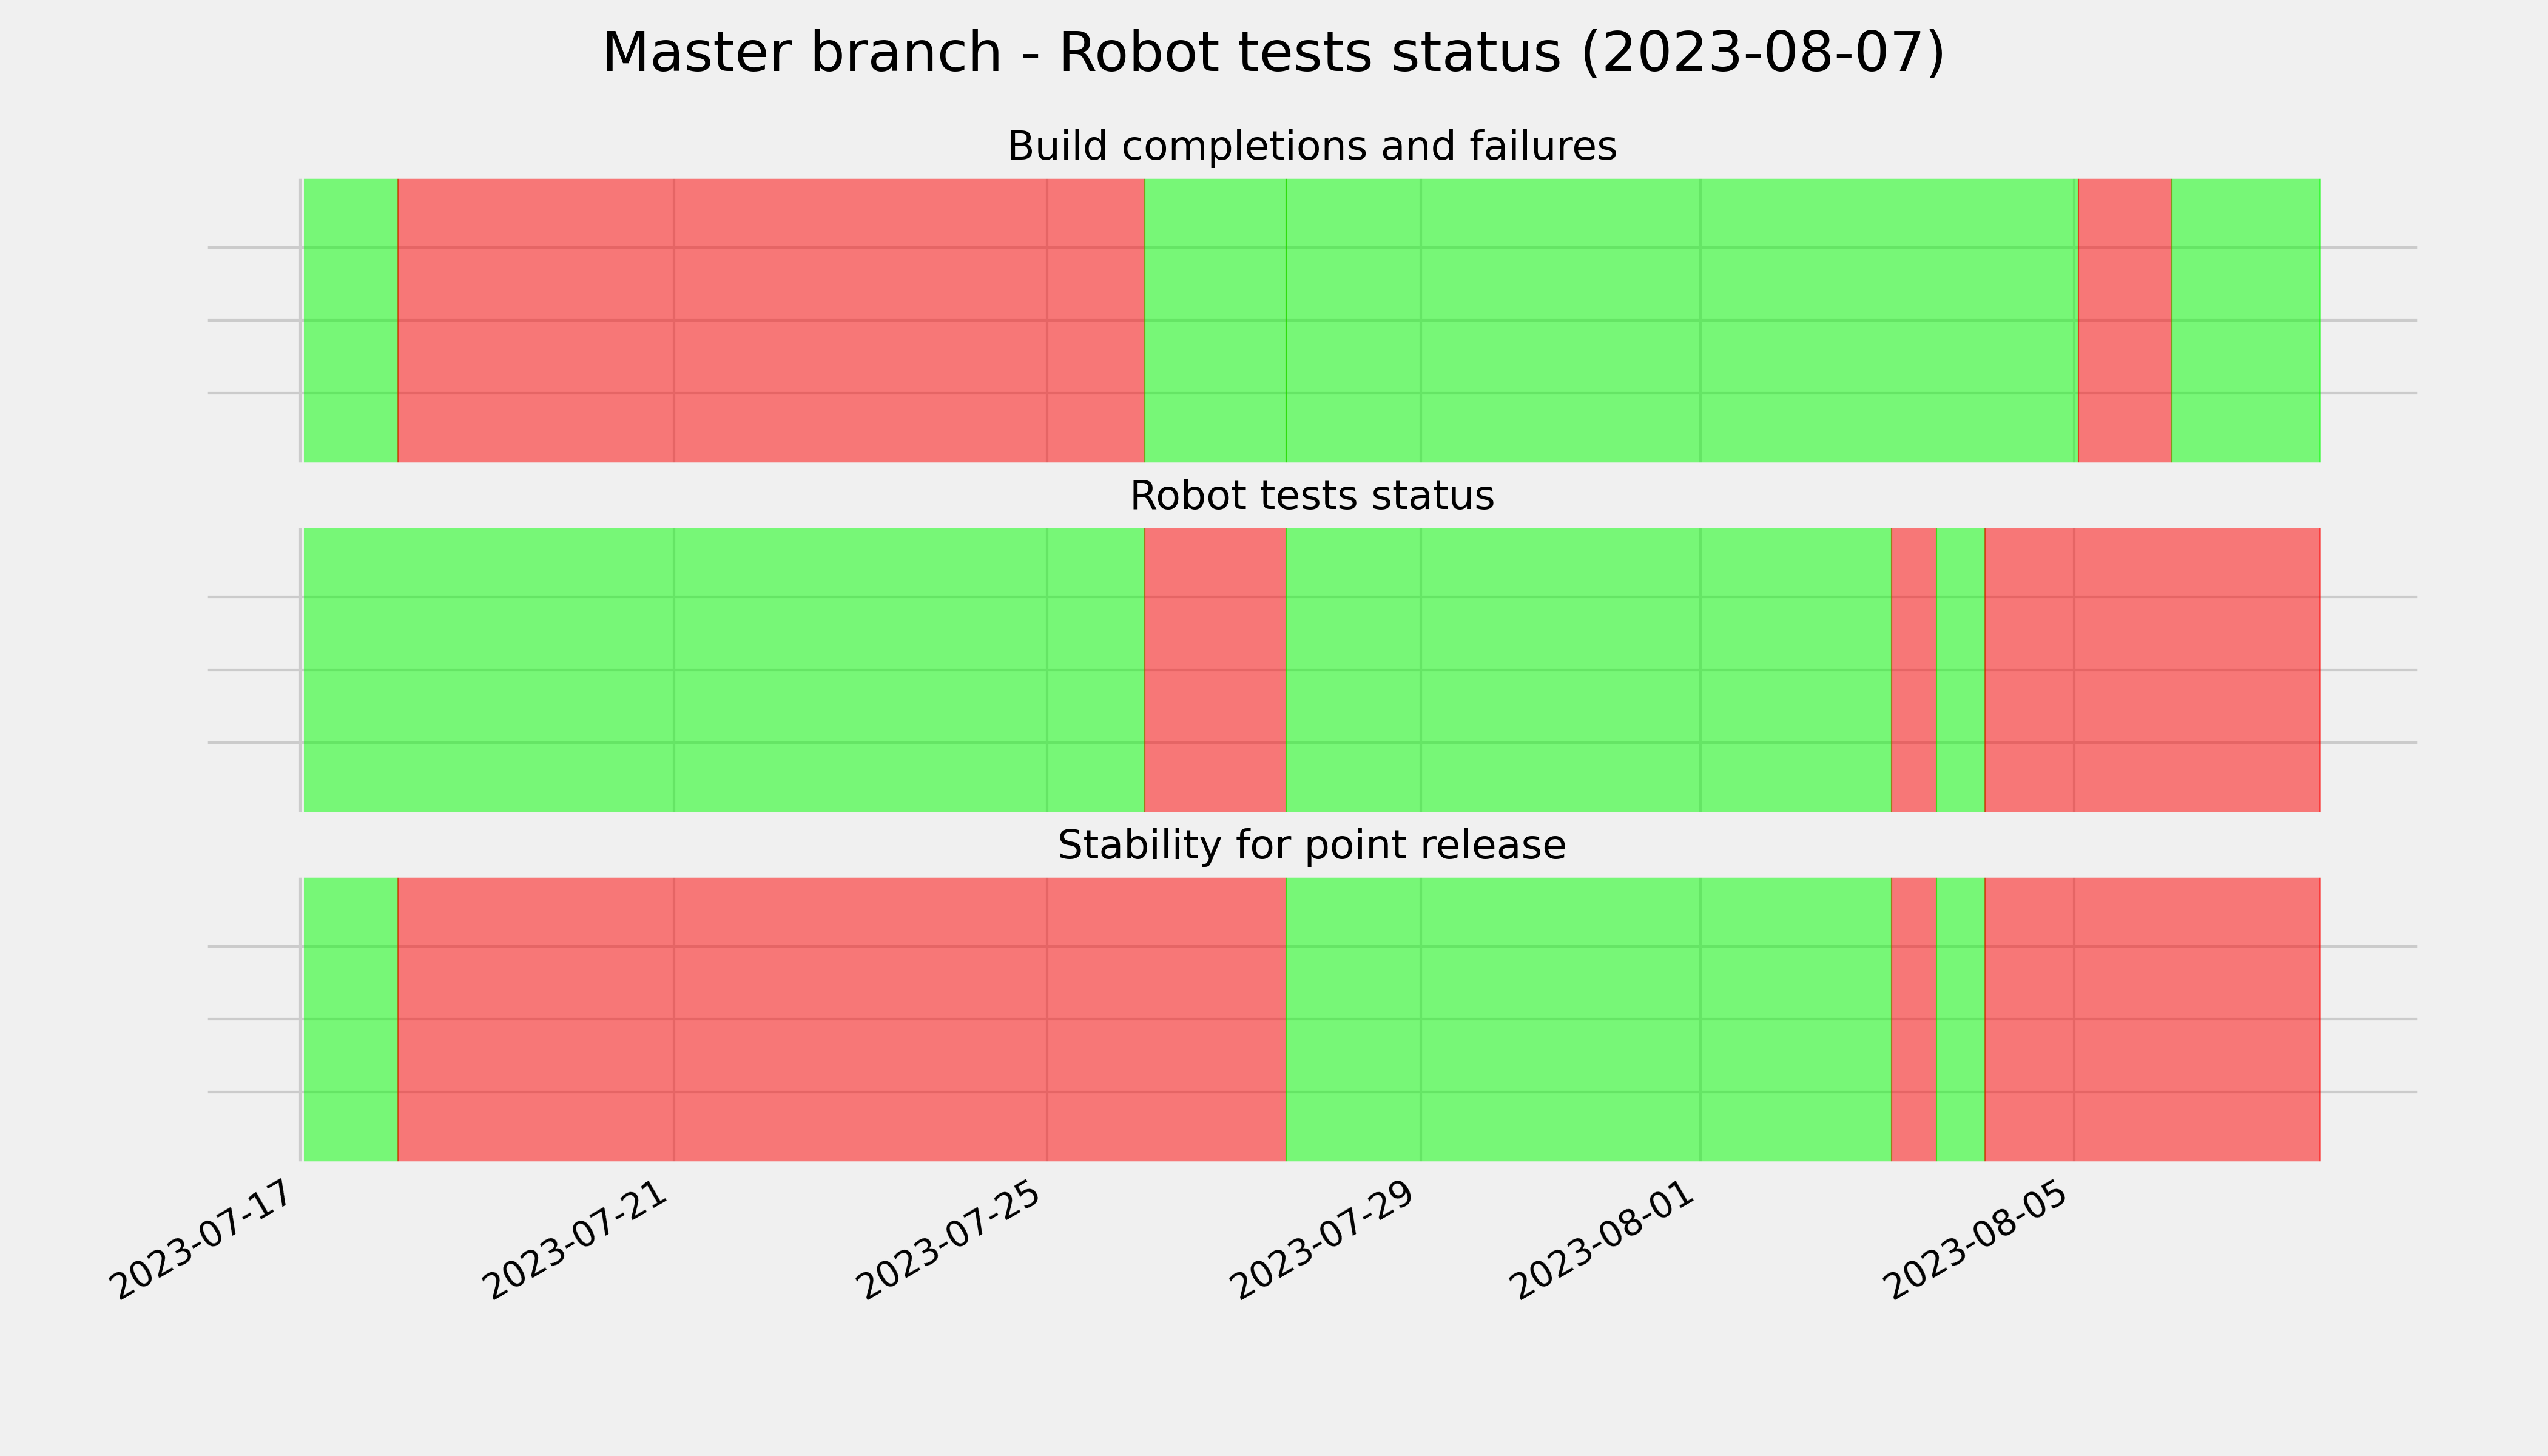This screenshot has width=2548, height=1456.
Task: Click the first green block in Build completions chart
Action: point(350,320)
